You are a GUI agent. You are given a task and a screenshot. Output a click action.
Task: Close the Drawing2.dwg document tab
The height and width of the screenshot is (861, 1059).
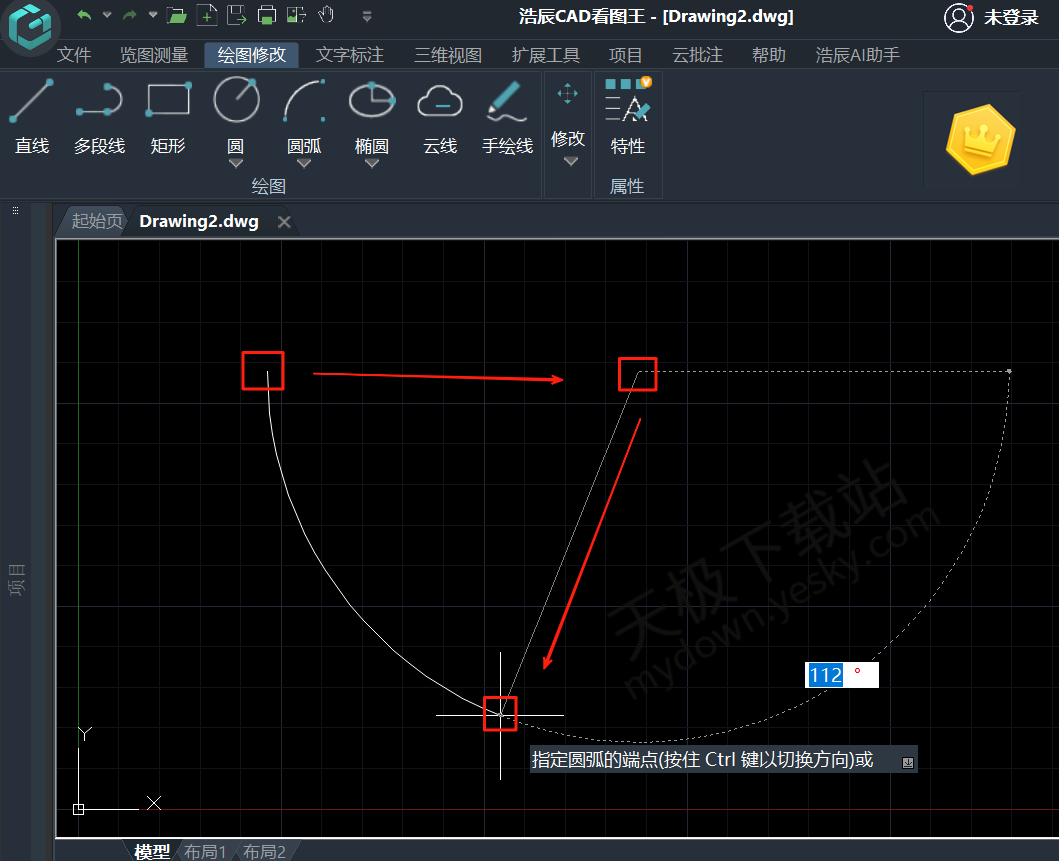(284, 222)
